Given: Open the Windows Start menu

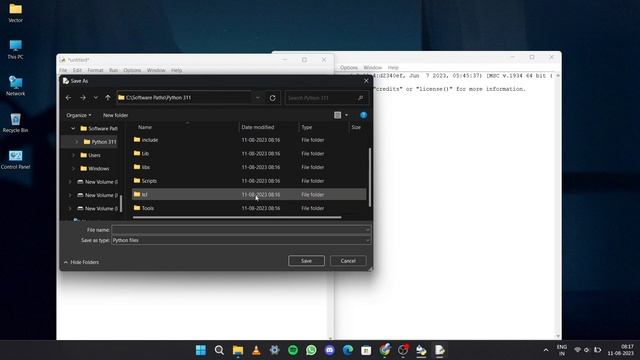Looking at the screenshot, I should [201, 350].
